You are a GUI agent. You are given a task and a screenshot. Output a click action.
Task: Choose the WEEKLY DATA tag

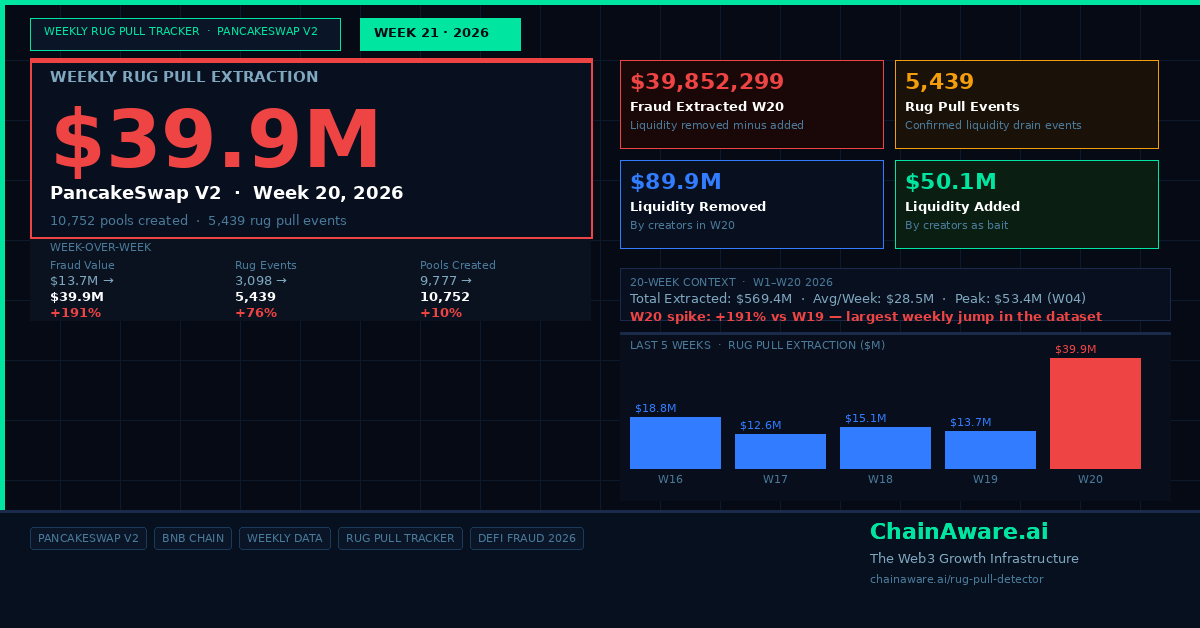click(284, 538)
